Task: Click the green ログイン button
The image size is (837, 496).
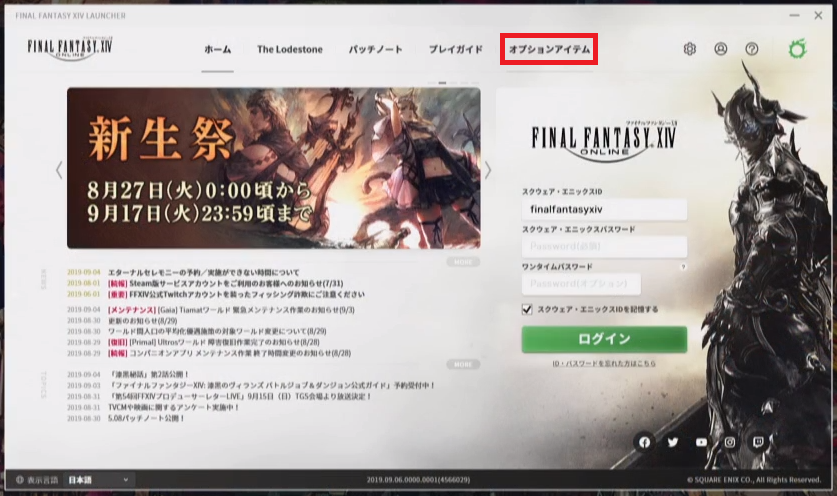Action: [604, 339]
